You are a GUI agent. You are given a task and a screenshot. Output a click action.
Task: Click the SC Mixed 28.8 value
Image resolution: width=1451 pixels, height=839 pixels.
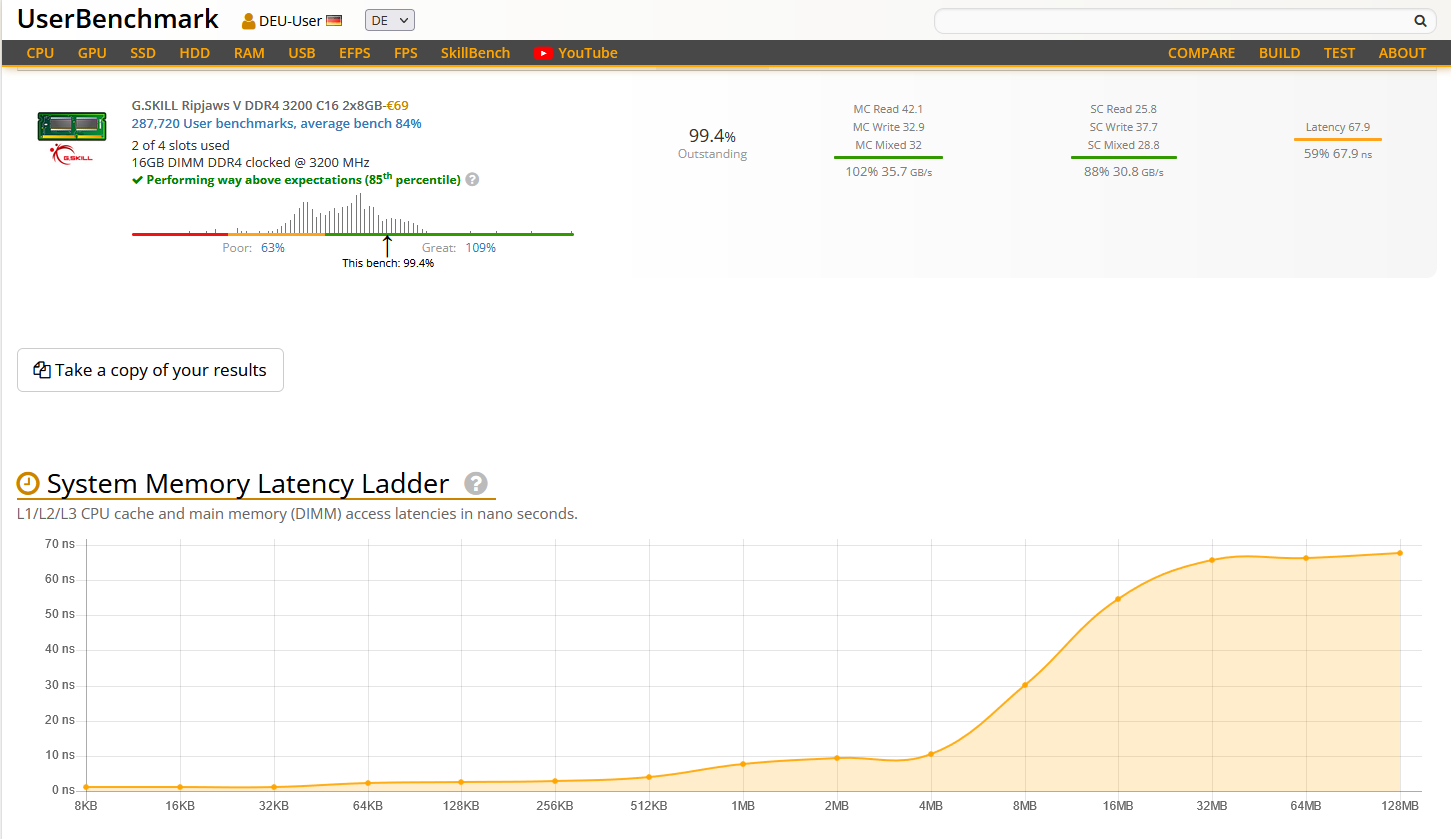click(1123, 145)
